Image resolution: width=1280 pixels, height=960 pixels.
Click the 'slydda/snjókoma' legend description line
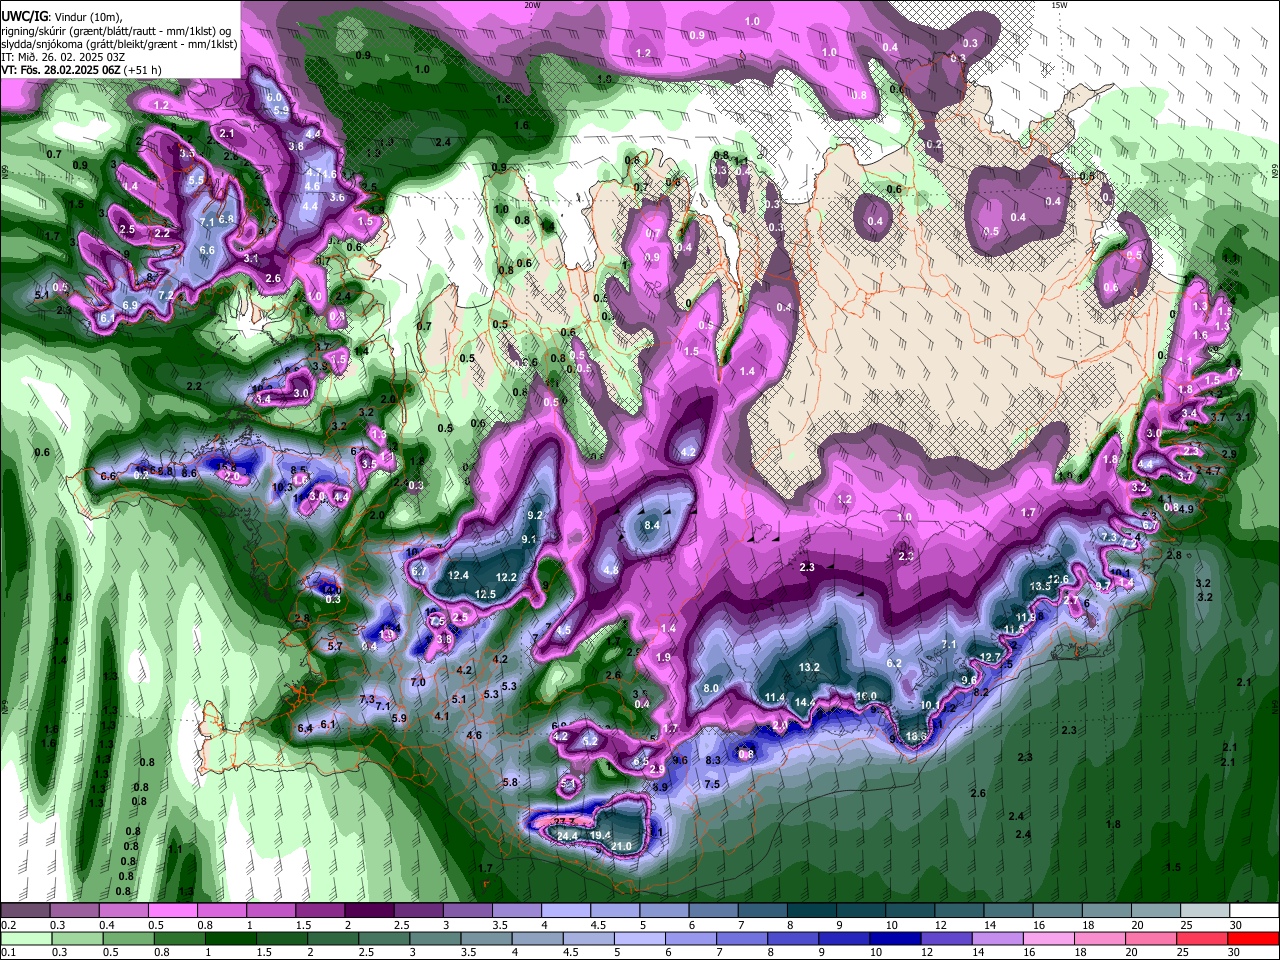(119, 44)
